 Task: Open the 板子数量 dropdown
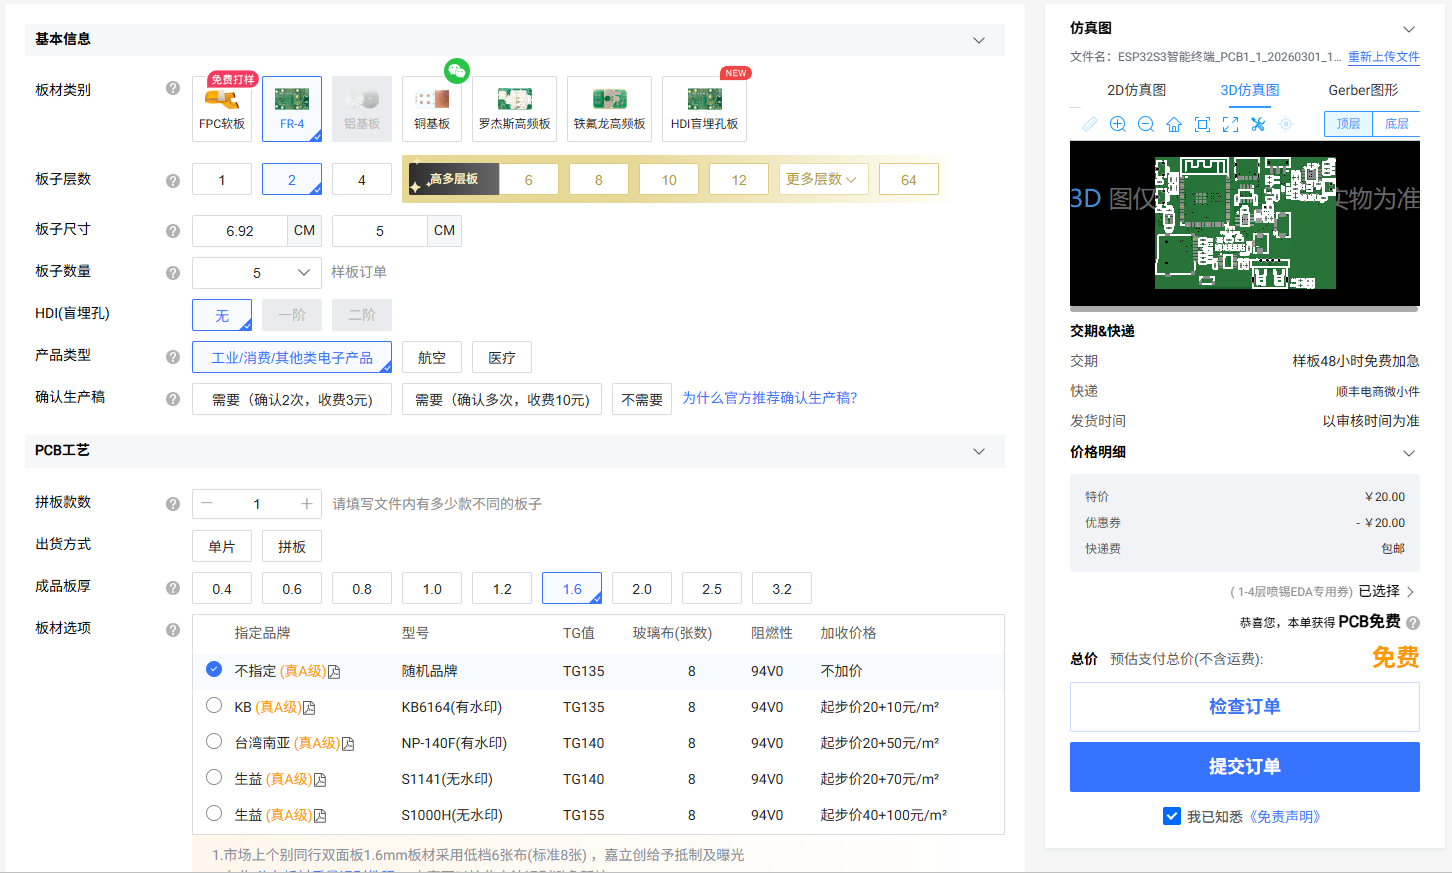click(257, 272)
